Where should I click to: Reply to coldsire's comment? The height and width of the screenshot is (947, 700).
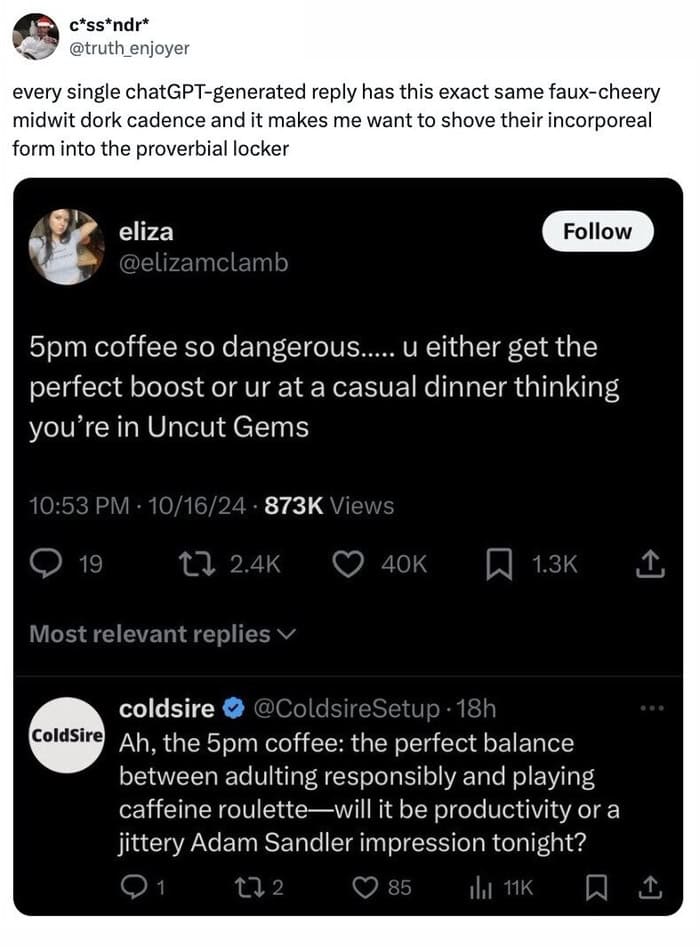pos(133,887)
